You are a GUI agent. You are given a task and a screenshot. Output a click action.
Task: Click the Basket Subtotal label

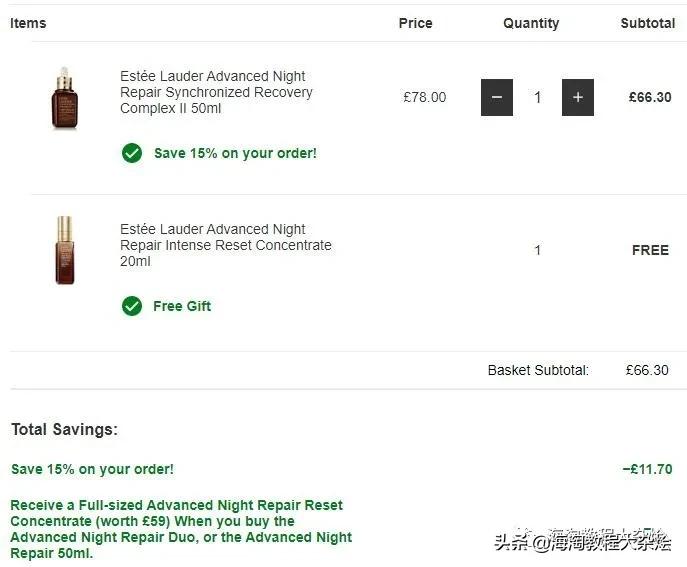[538, 370]
